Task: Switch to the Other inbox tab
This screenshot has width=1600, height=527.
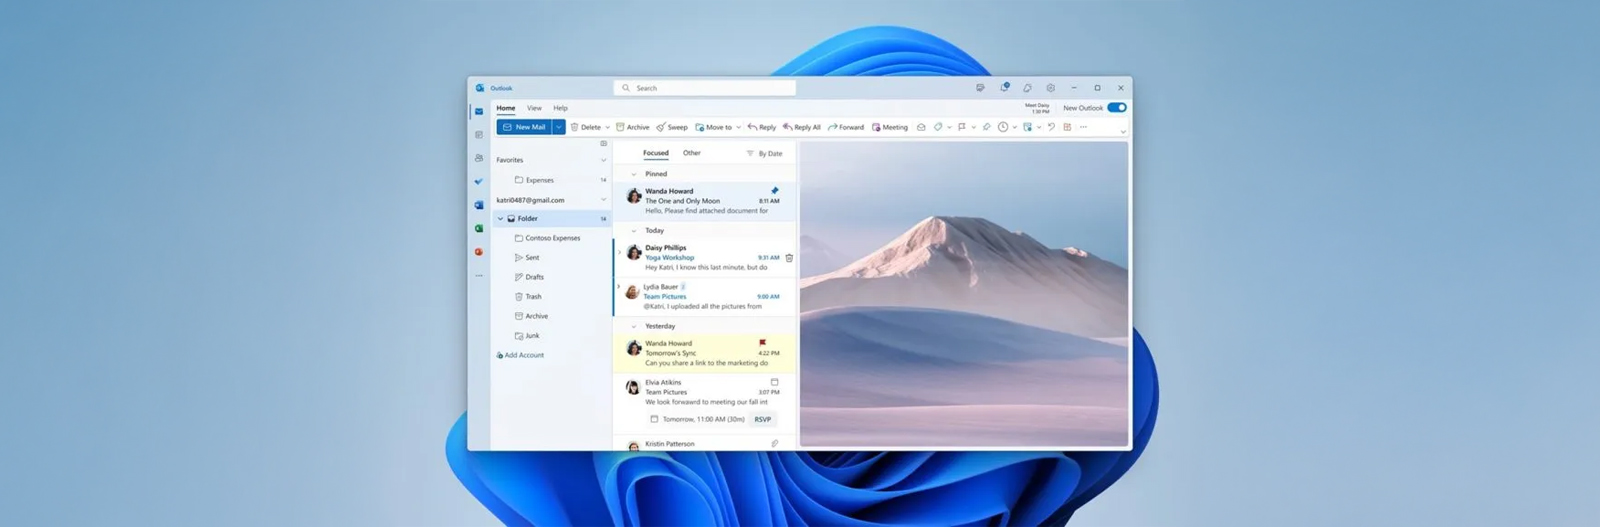Action: tap(691, 153)
